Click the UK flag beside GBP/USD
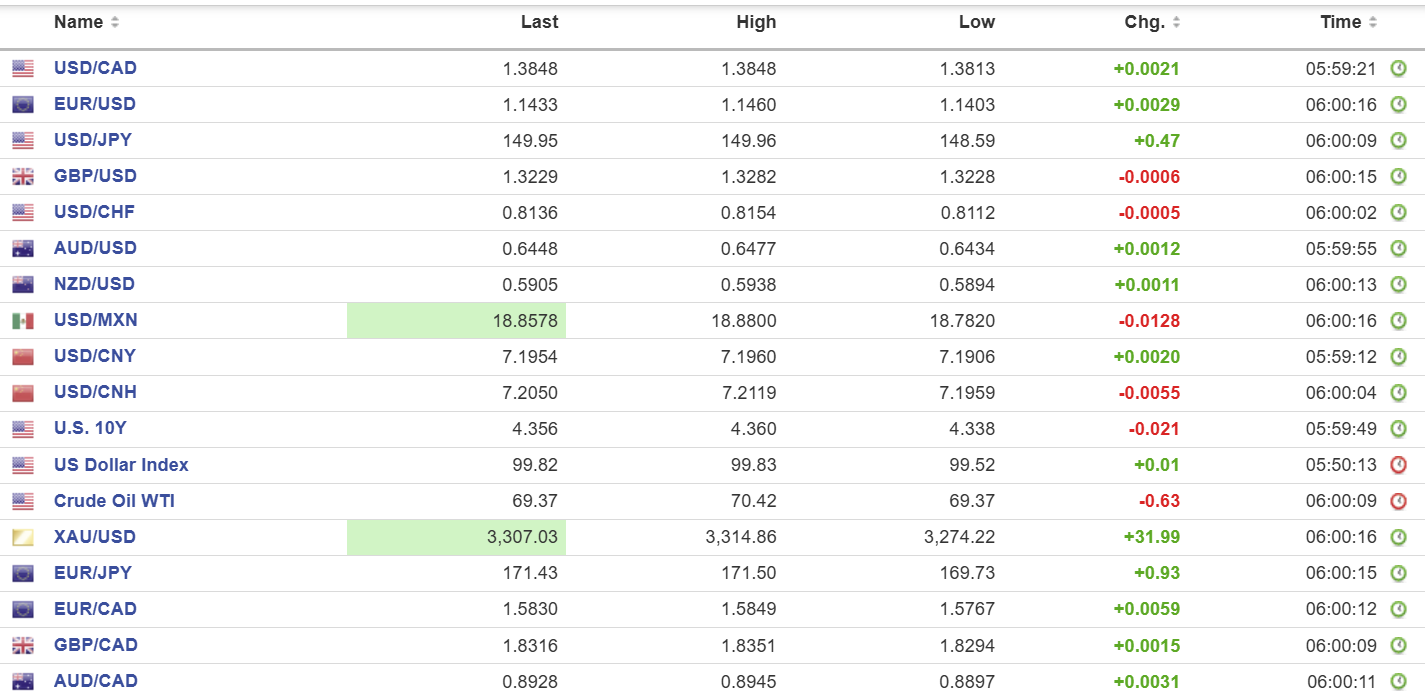This screenshot has width=1425, height=697. 23,177
